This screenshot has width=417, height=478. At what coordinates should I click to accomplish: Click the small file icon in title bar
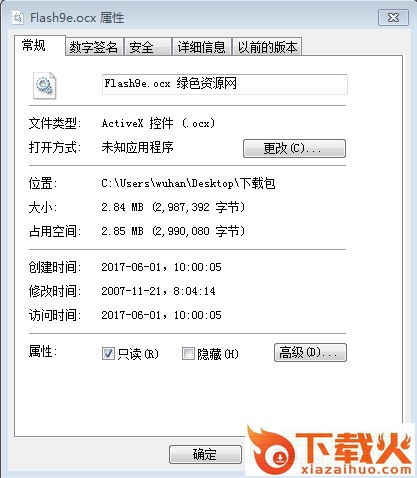click(18, 17)
